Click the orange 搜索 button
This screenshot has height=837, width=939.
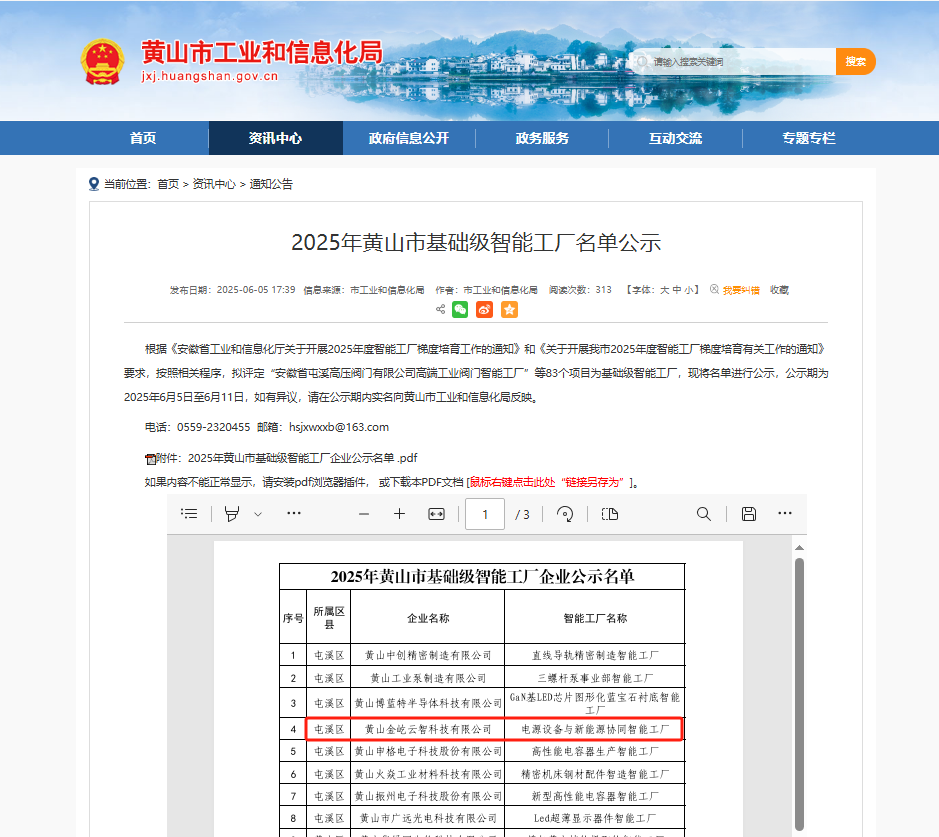(x=855, y=62)
